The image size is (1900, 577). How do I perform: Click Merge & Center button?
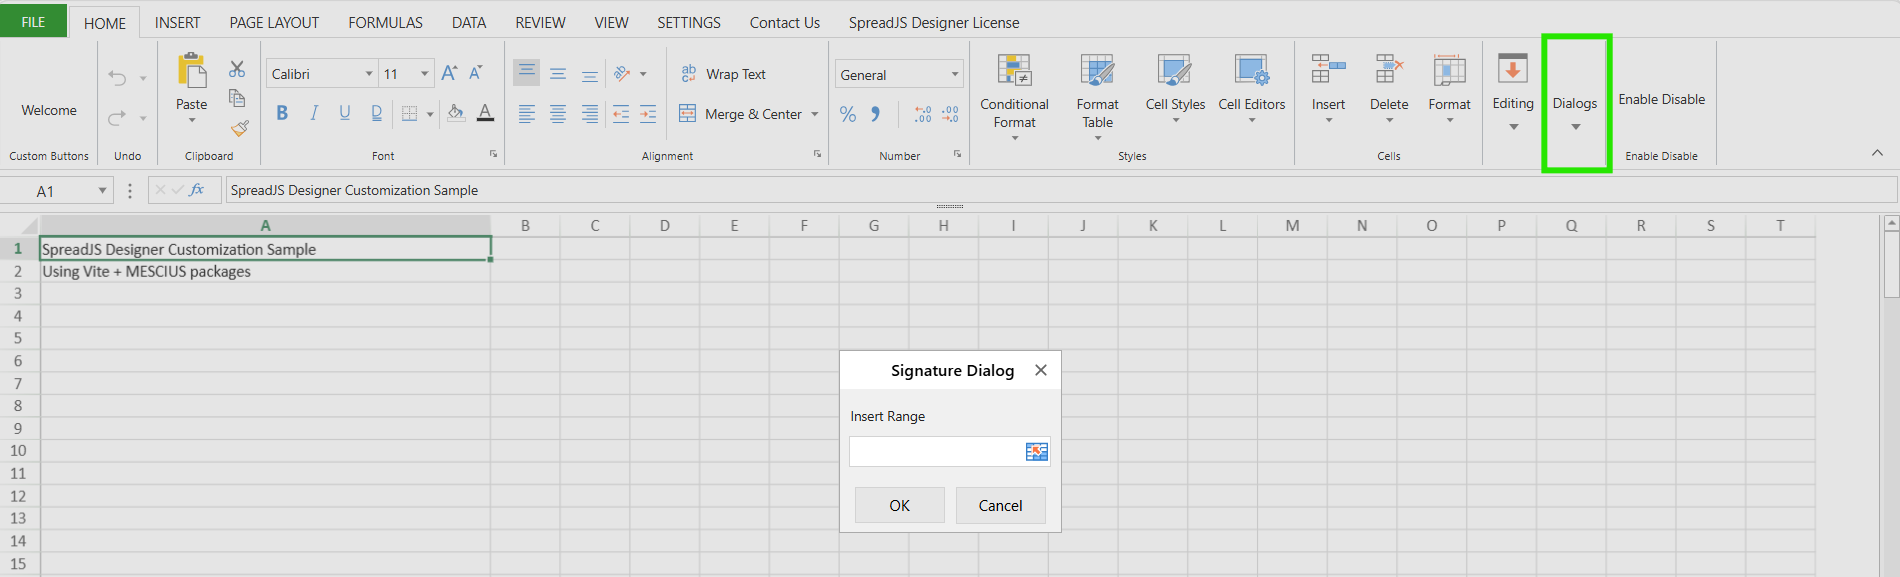740,114
